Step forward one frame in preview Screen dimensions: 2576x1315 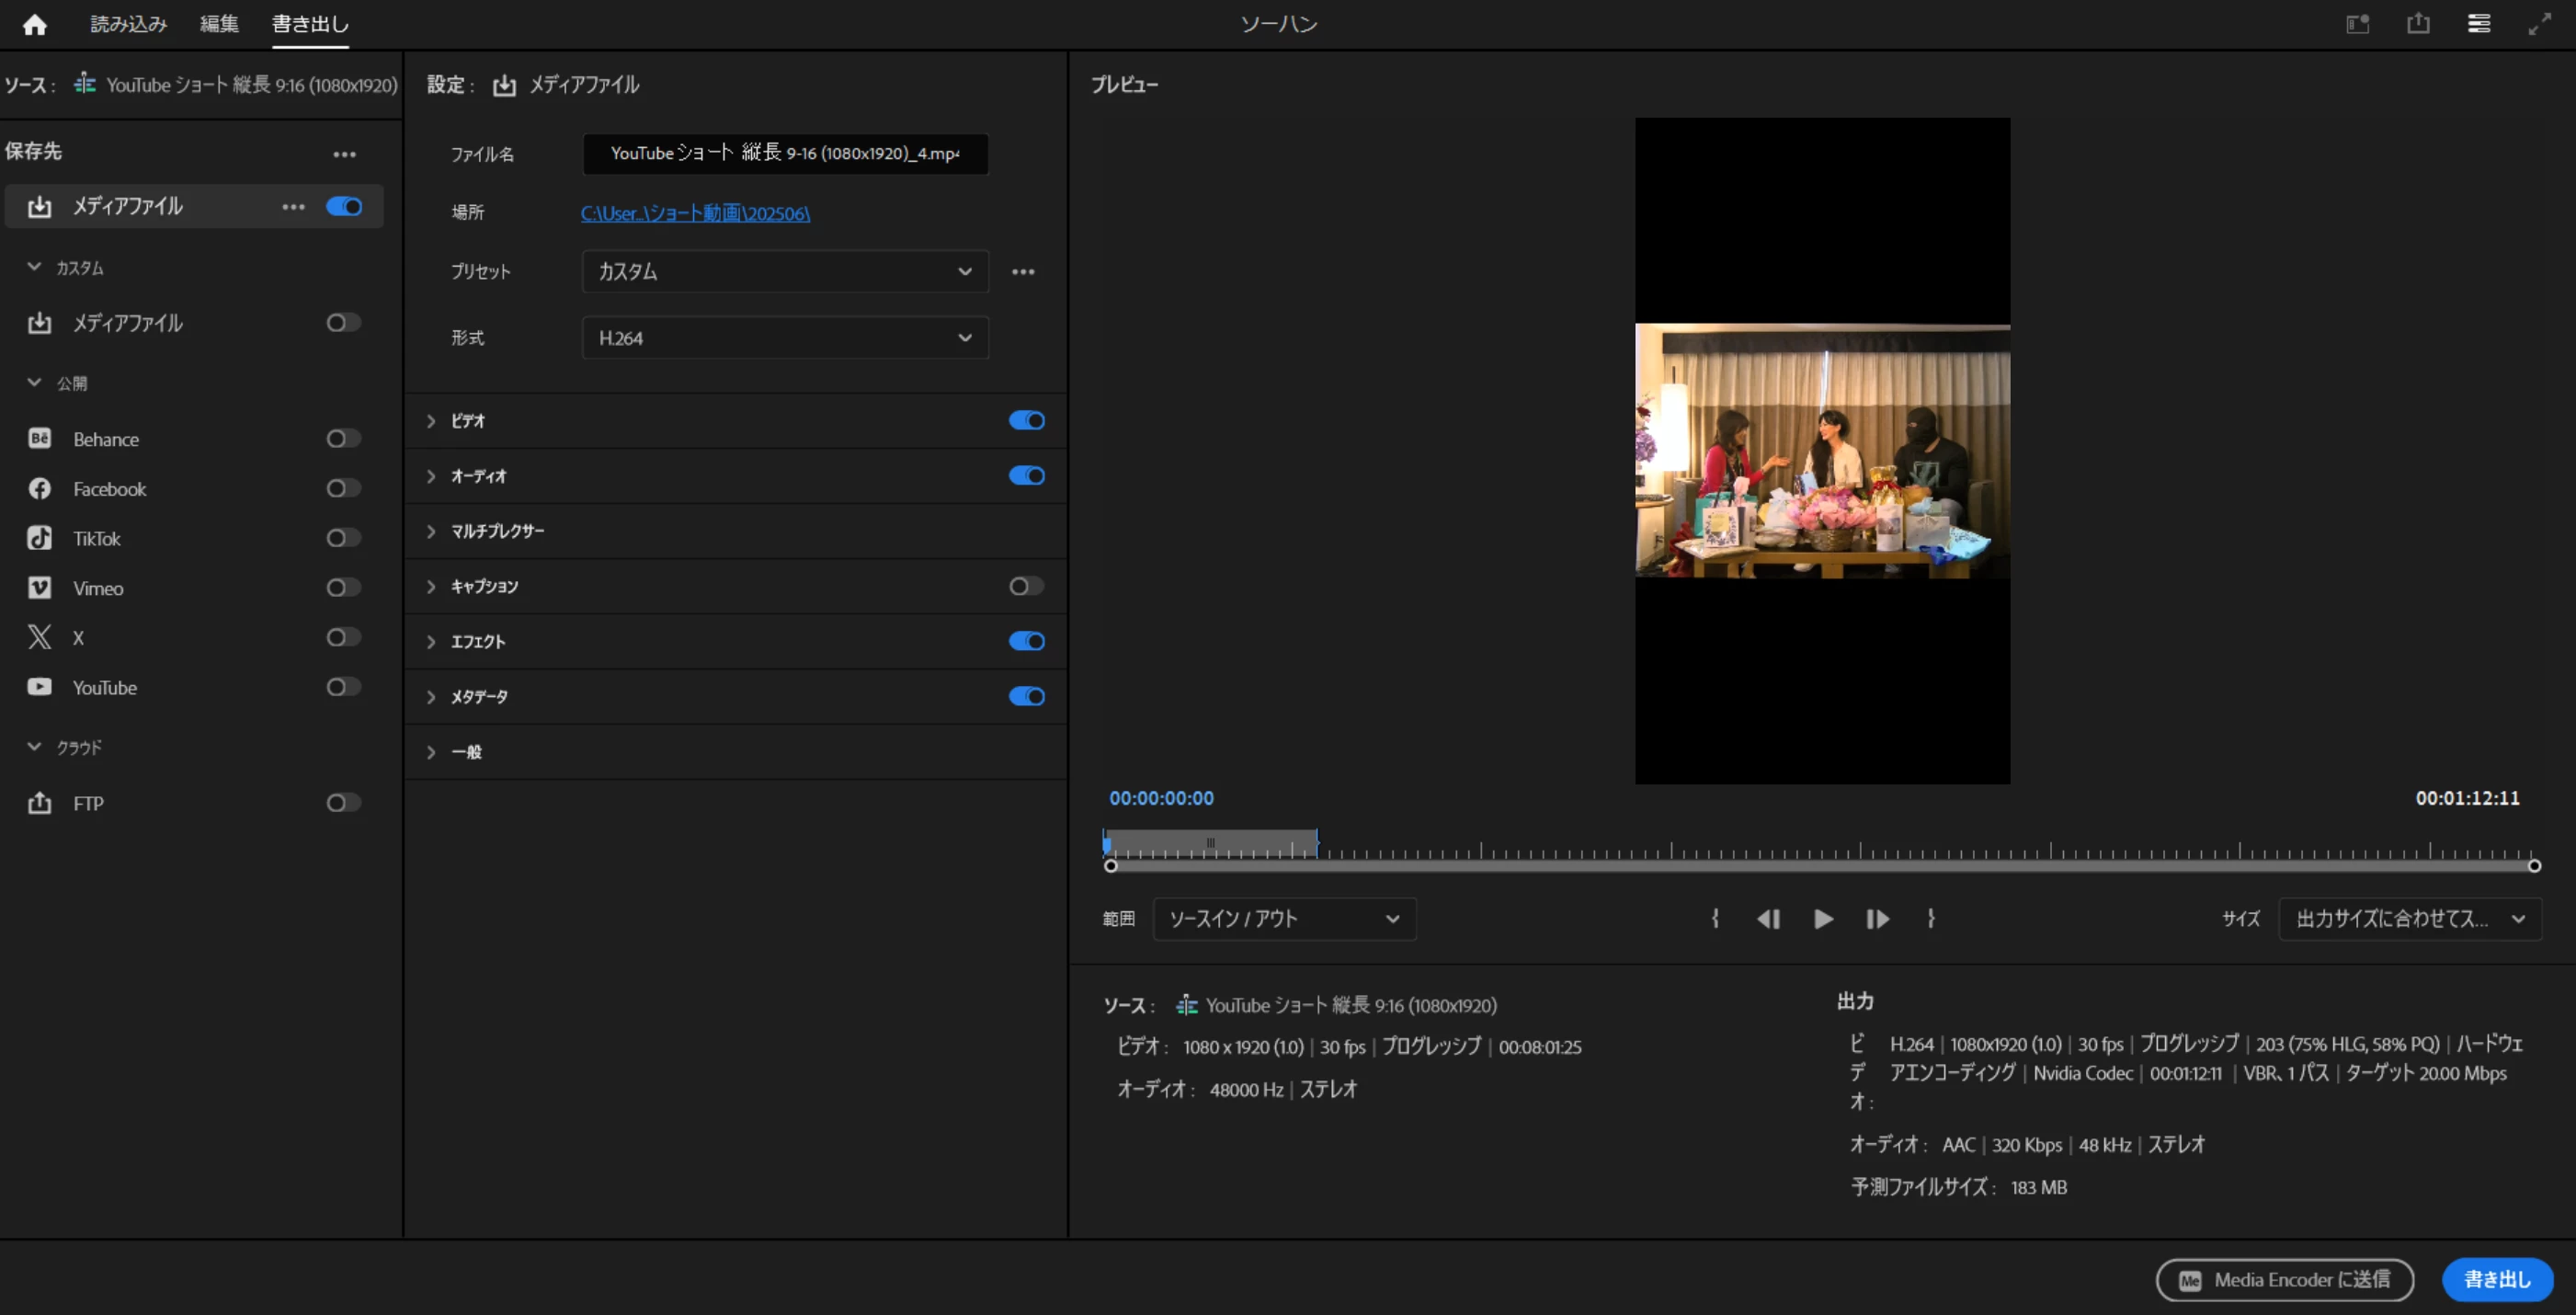[x=1877, y=919]
